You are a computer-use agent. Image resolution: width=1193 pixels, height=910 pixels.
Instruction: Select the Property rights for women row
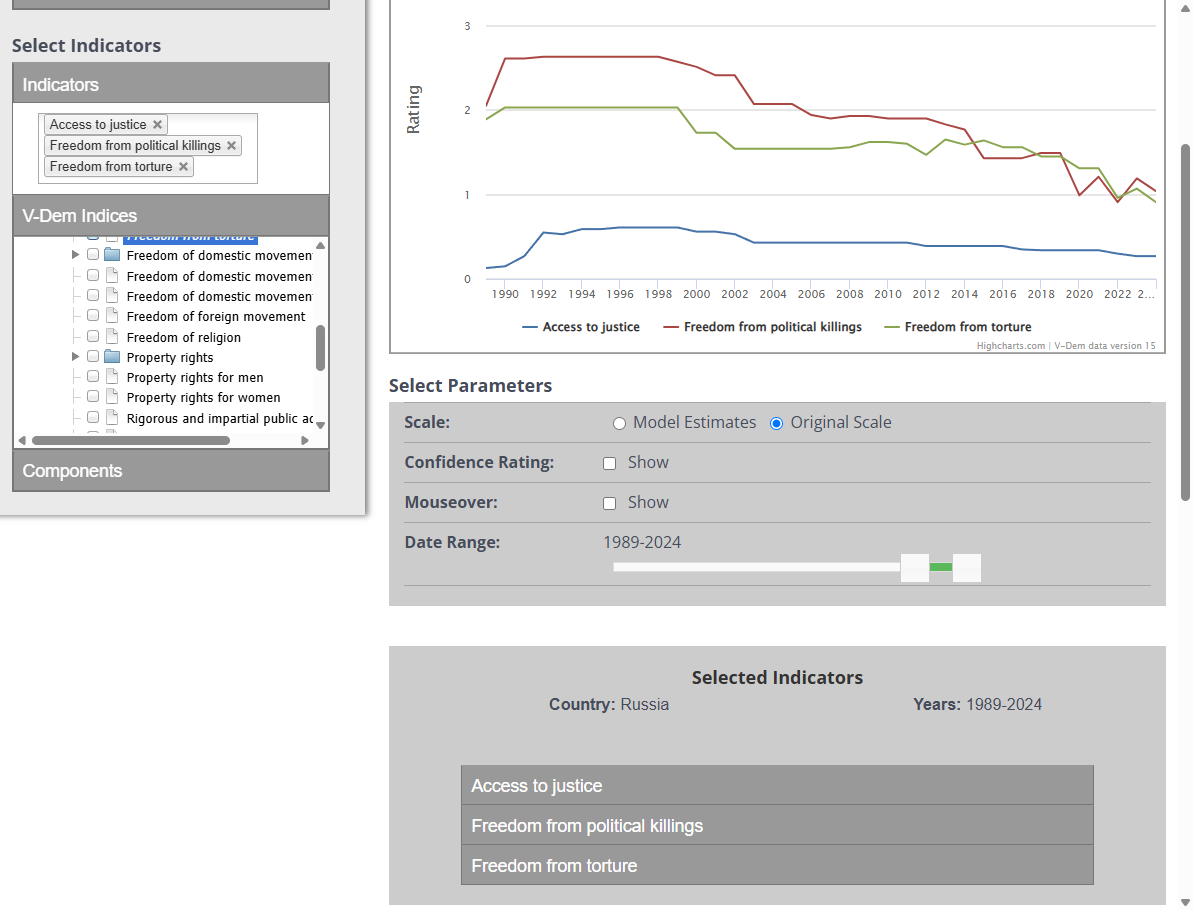click(203, 398)
